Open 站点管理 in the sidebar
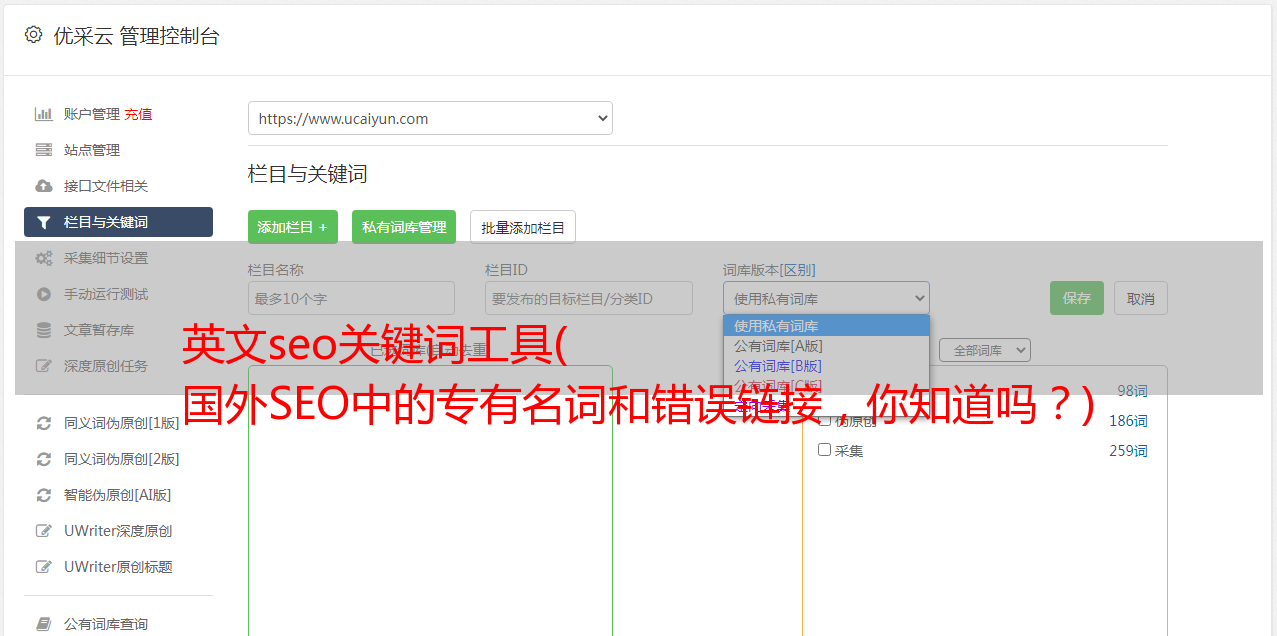The image size is (1277, 636). pos(92,150)
